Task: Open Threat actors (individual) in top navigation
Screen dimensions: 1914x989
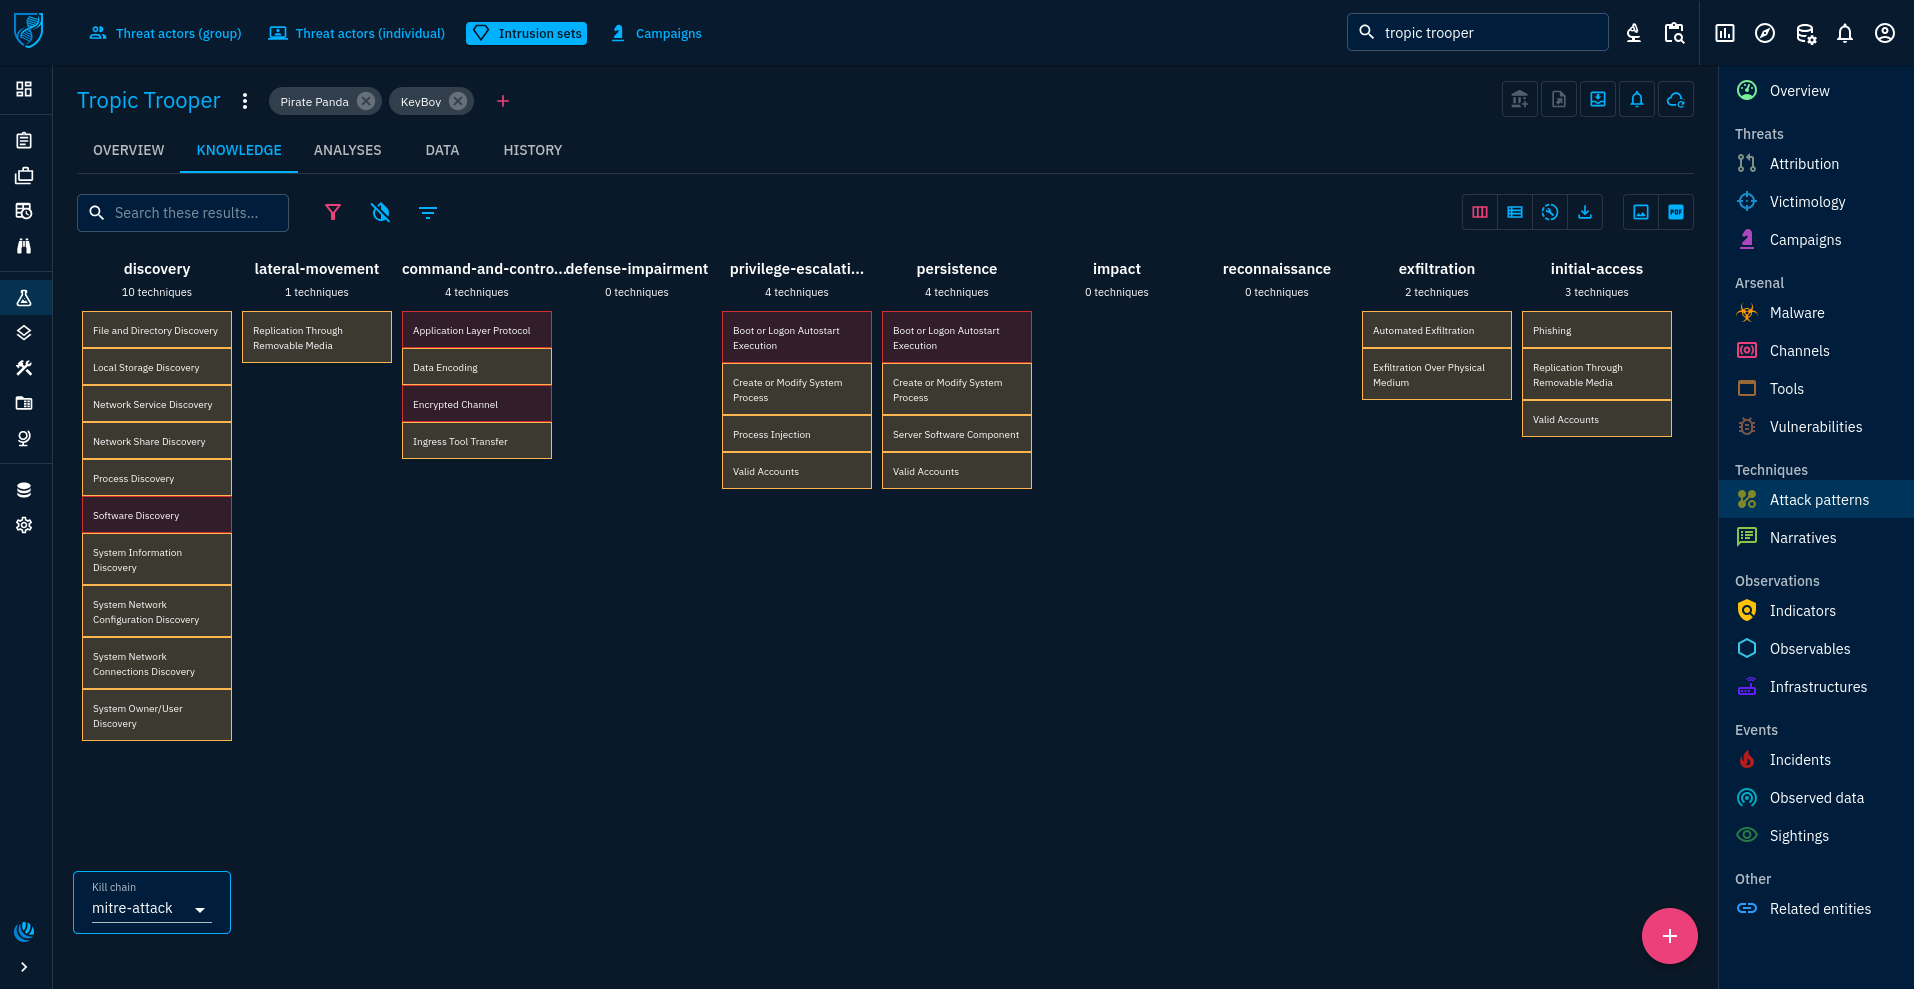Action: [x=357, y=33]
